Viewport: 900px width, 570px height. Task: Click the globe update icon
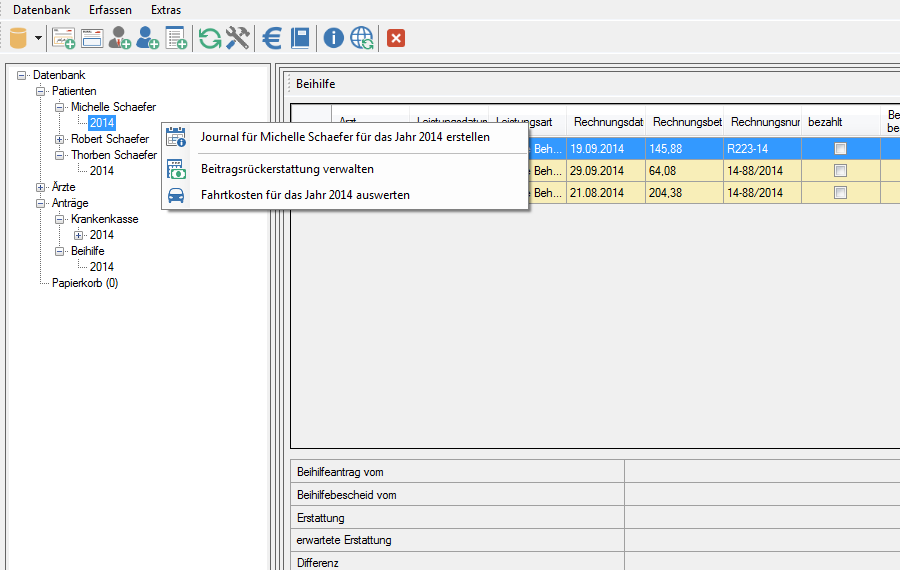(x=362, y=38)
